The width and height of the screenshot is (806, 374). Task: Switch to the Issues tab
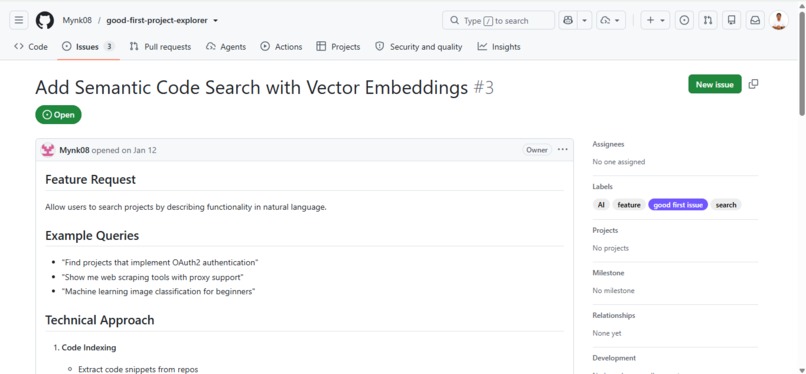[88, 47]
